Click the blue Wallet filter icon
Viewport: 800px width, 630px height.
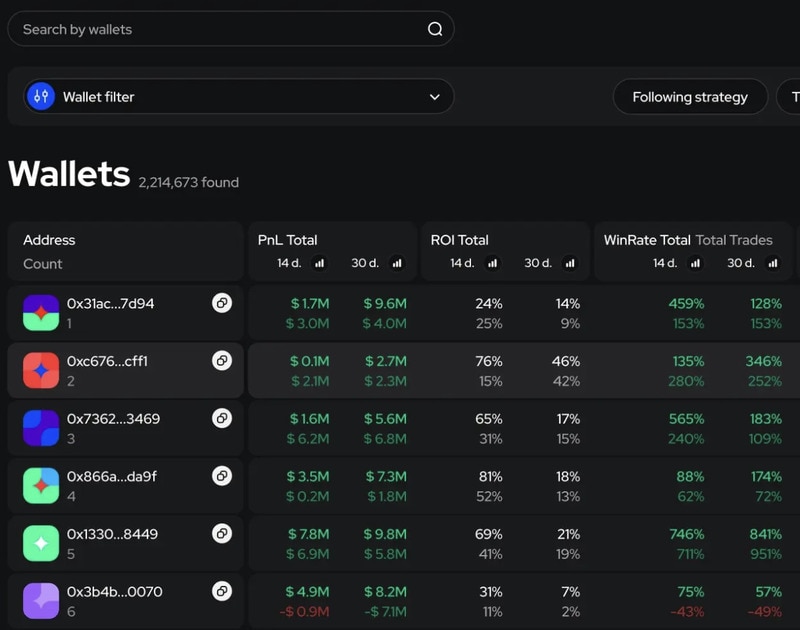coord(41,97)
